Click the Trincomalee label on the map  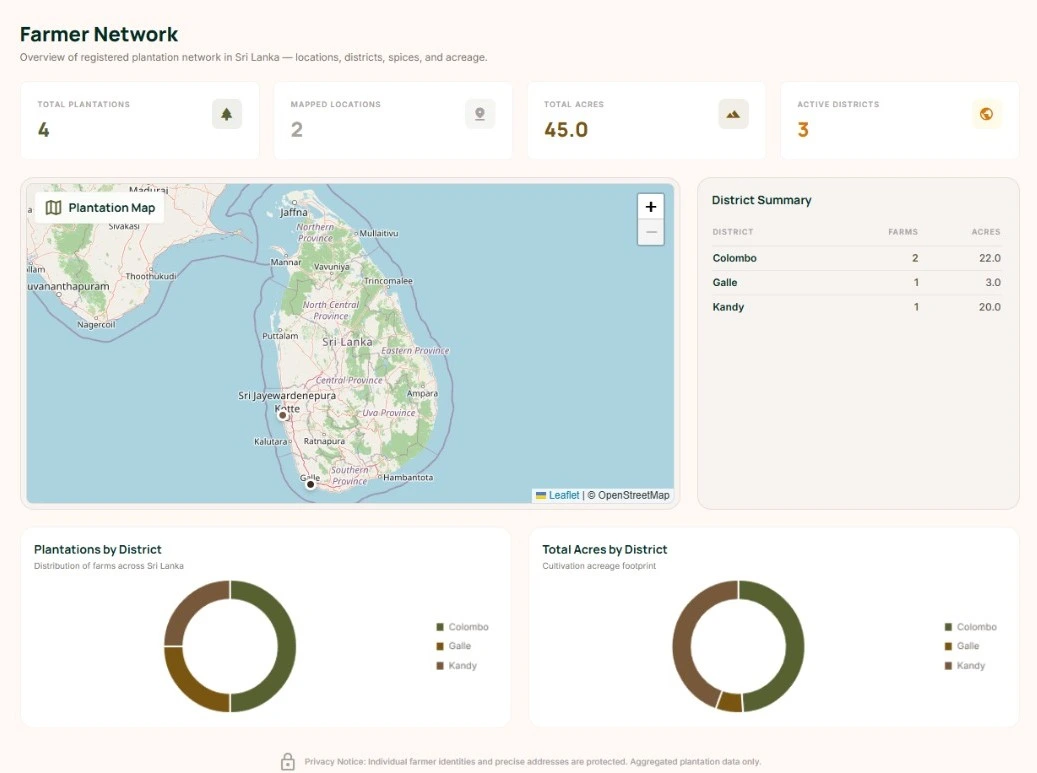(x=388, y=281)
